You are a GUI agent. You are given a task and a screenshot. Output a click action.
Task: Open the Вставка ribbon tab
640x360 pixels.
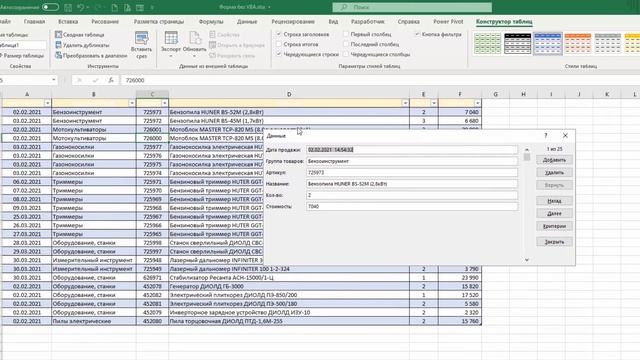(68, 22)
